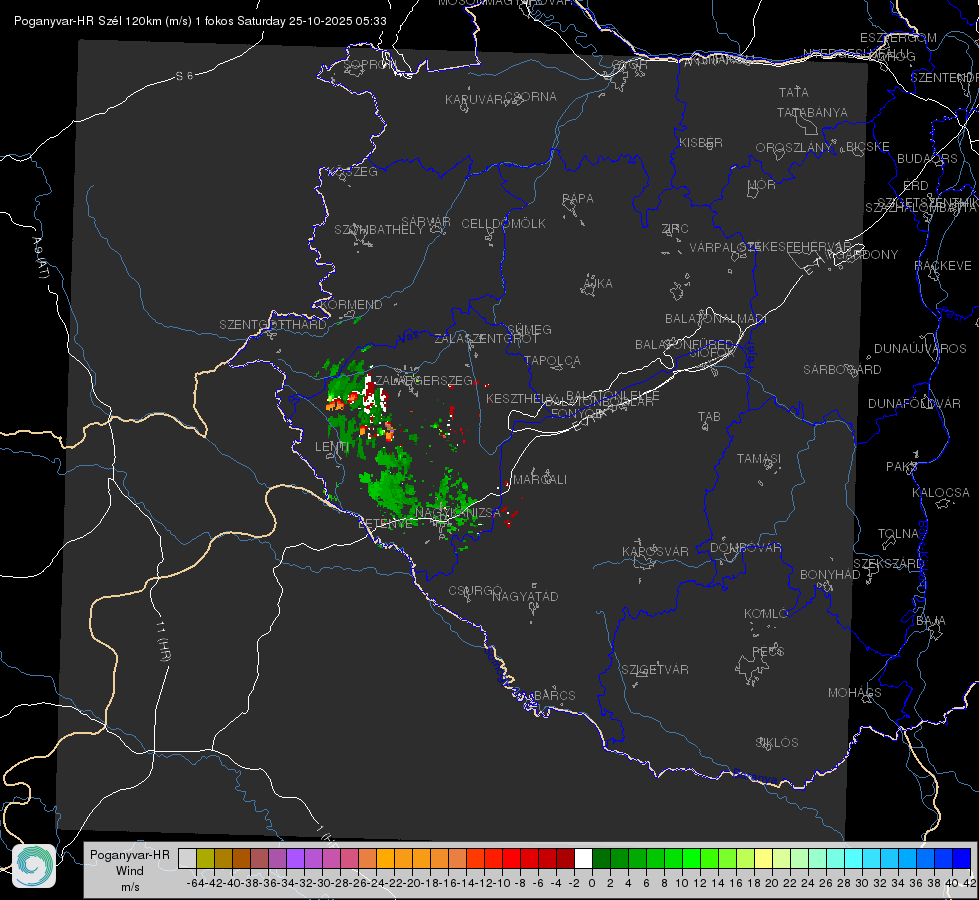This screenshot has width=979, height=900.
Task: Click the KAPUVÁR city label
Action: click(x=475, y=100)
